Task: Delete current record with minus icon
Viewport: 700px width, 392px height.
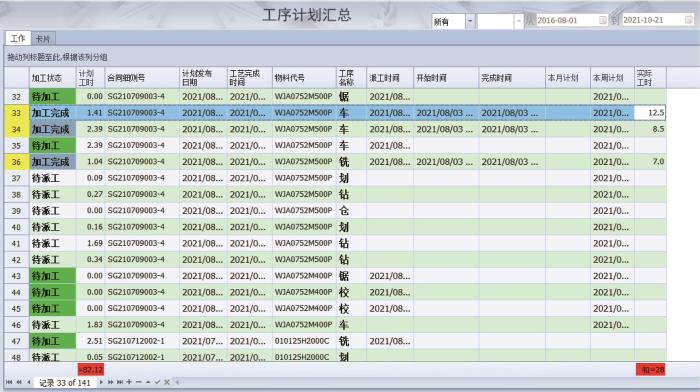Action: click(138, 382)
